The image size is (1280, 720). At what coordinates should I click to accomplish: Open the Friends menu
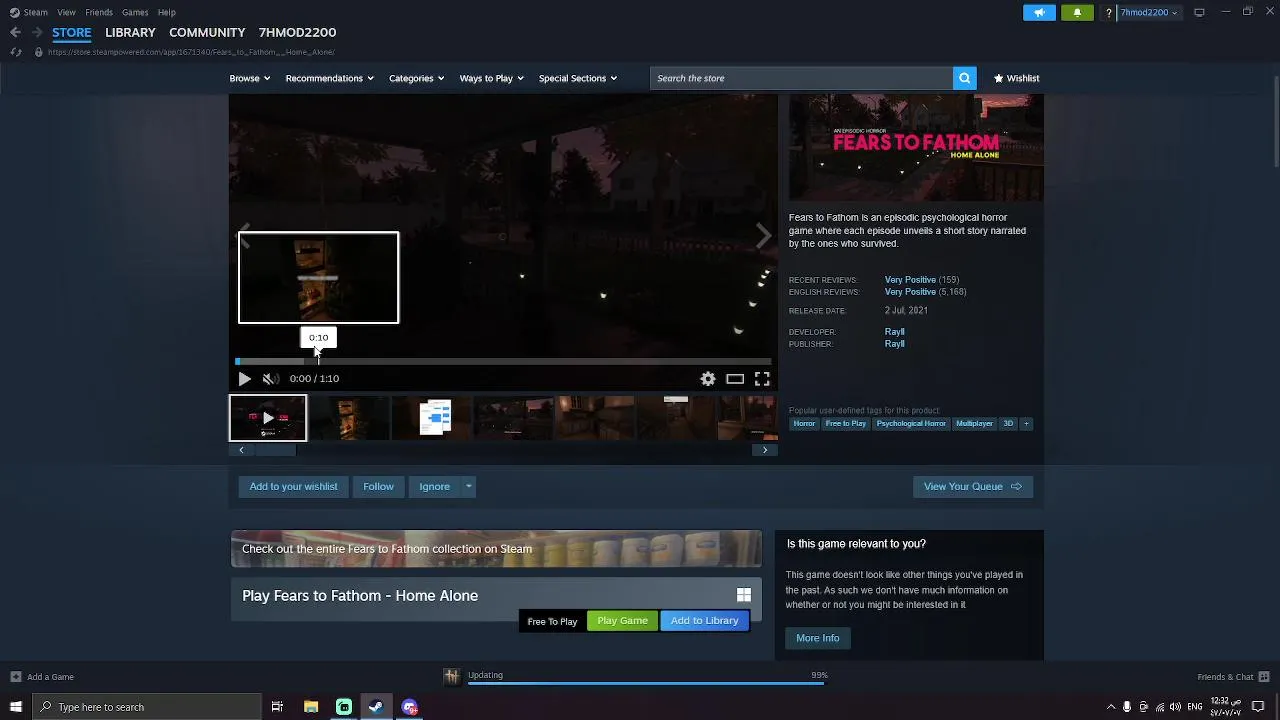click(99, 12)
